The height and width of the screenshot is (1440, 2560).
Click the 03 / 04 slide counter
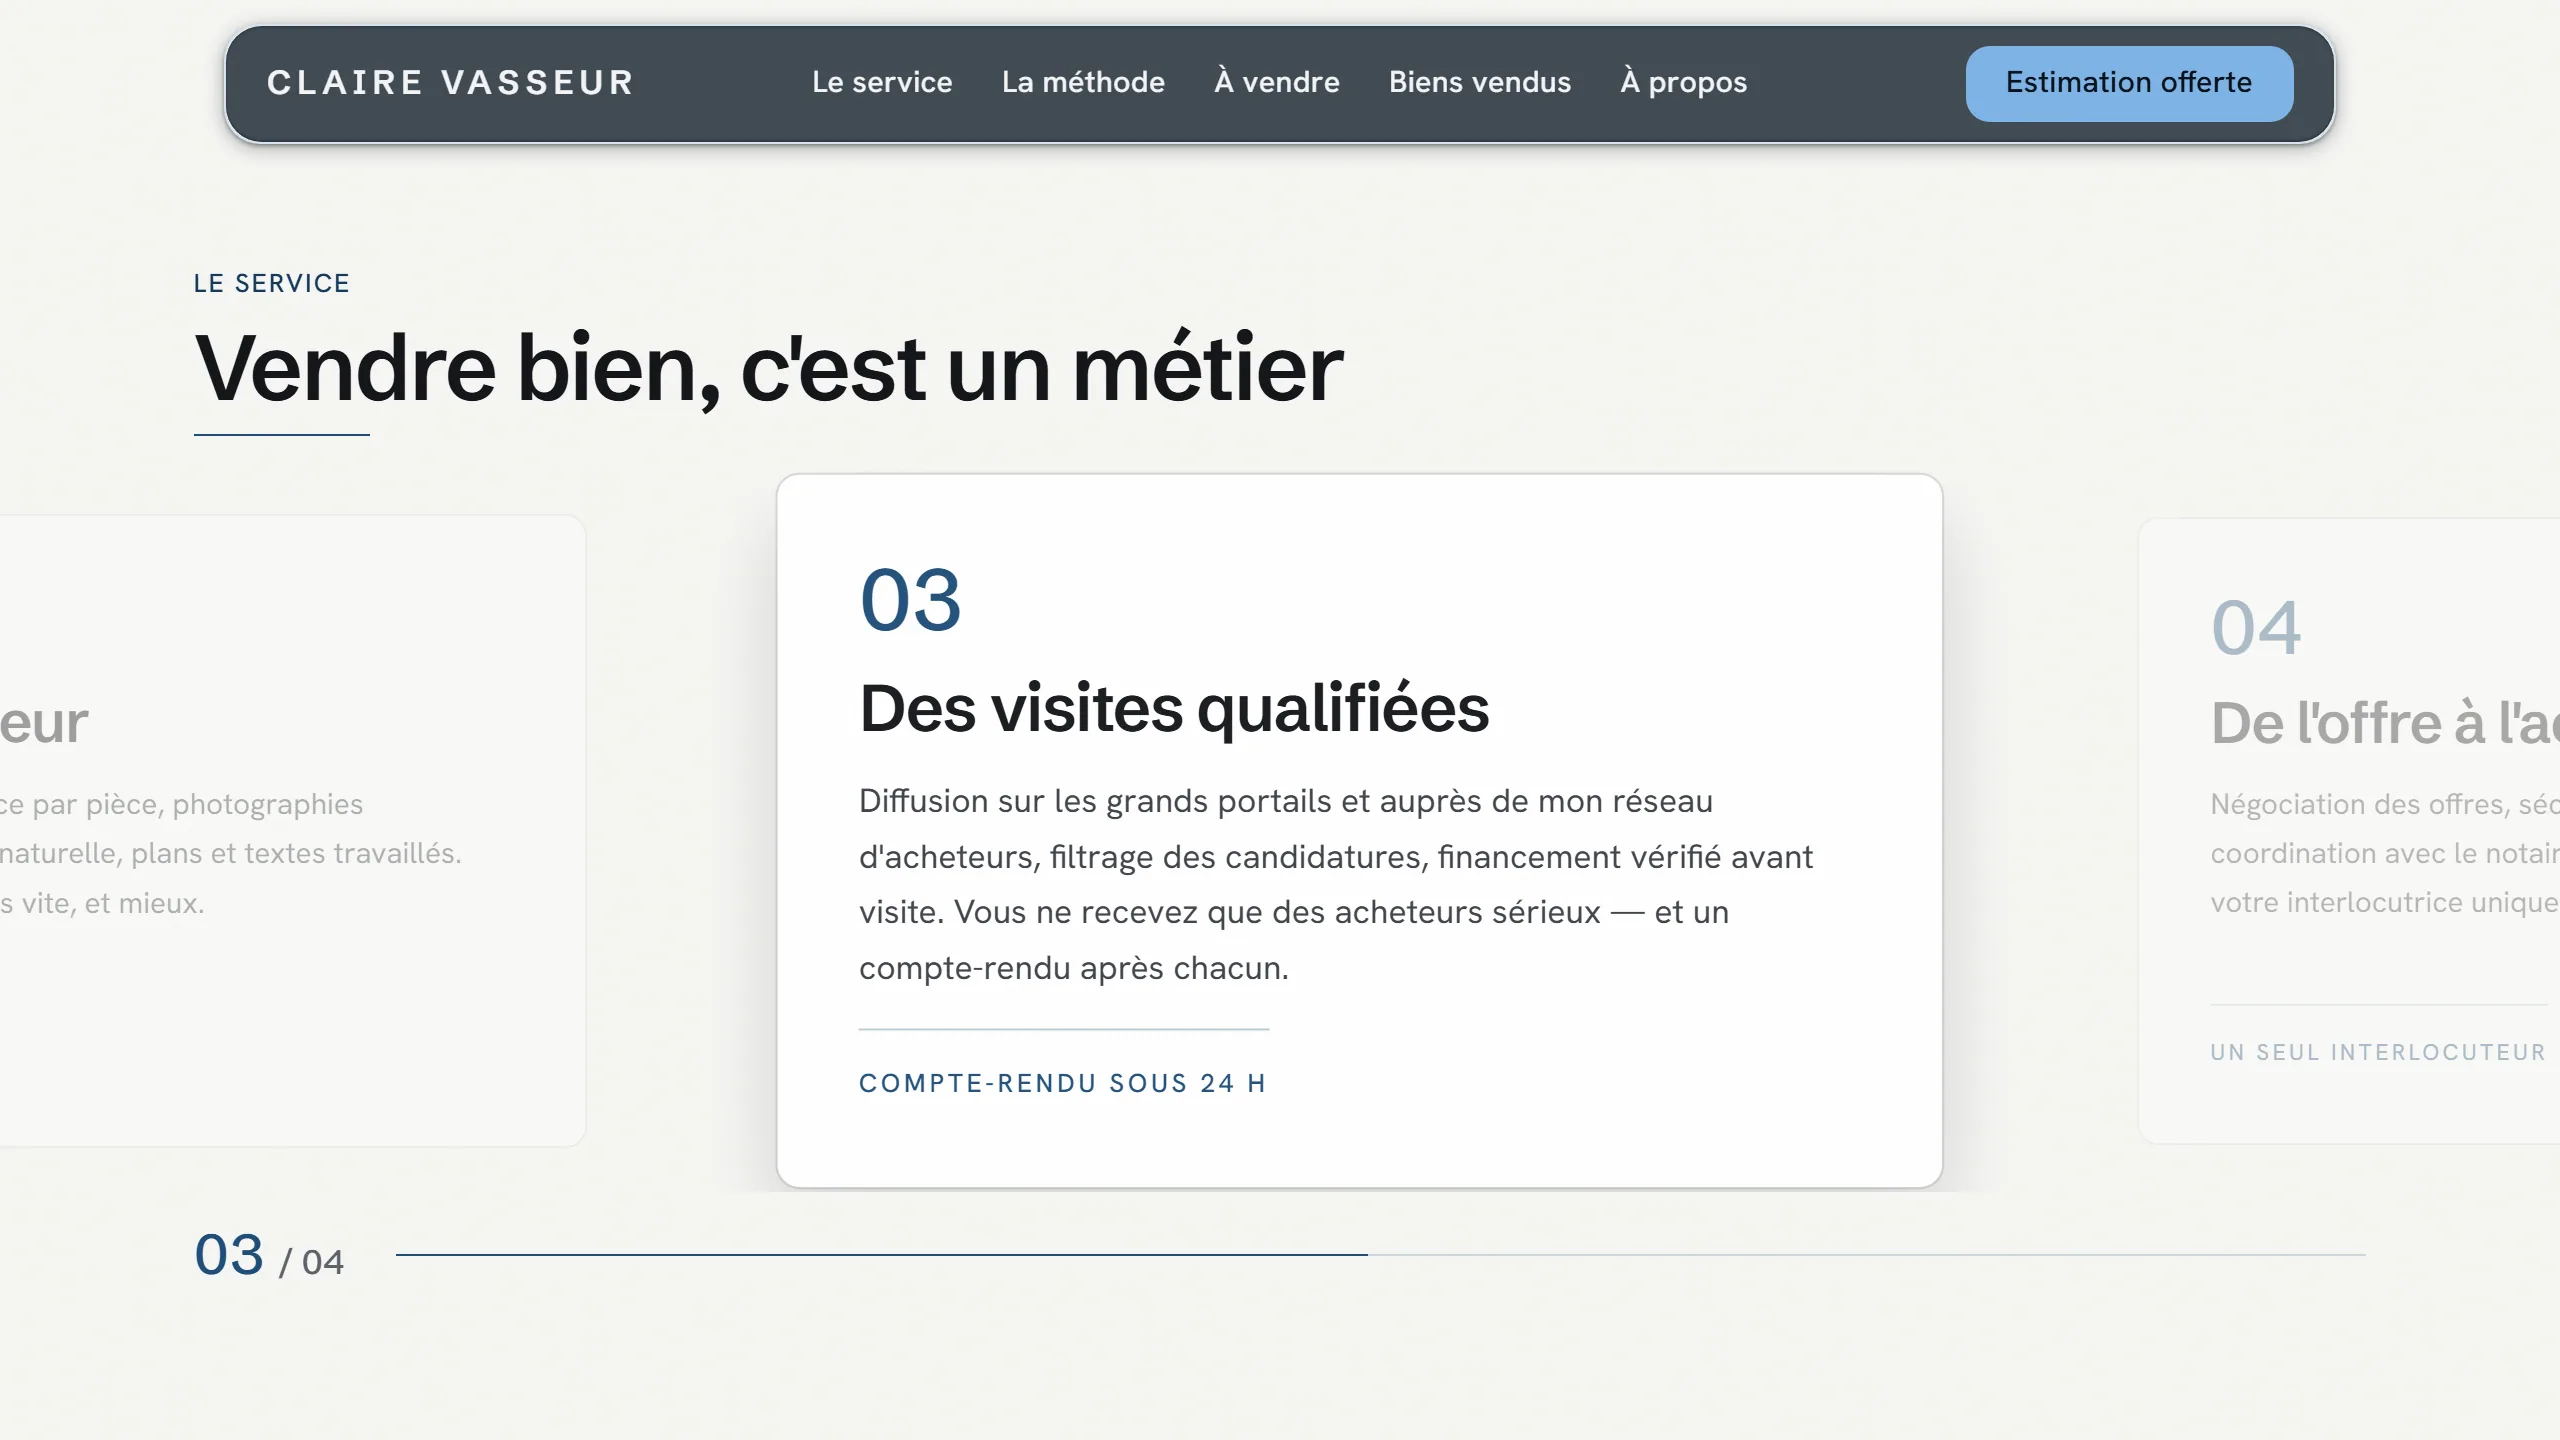(x=269, y=1256)
